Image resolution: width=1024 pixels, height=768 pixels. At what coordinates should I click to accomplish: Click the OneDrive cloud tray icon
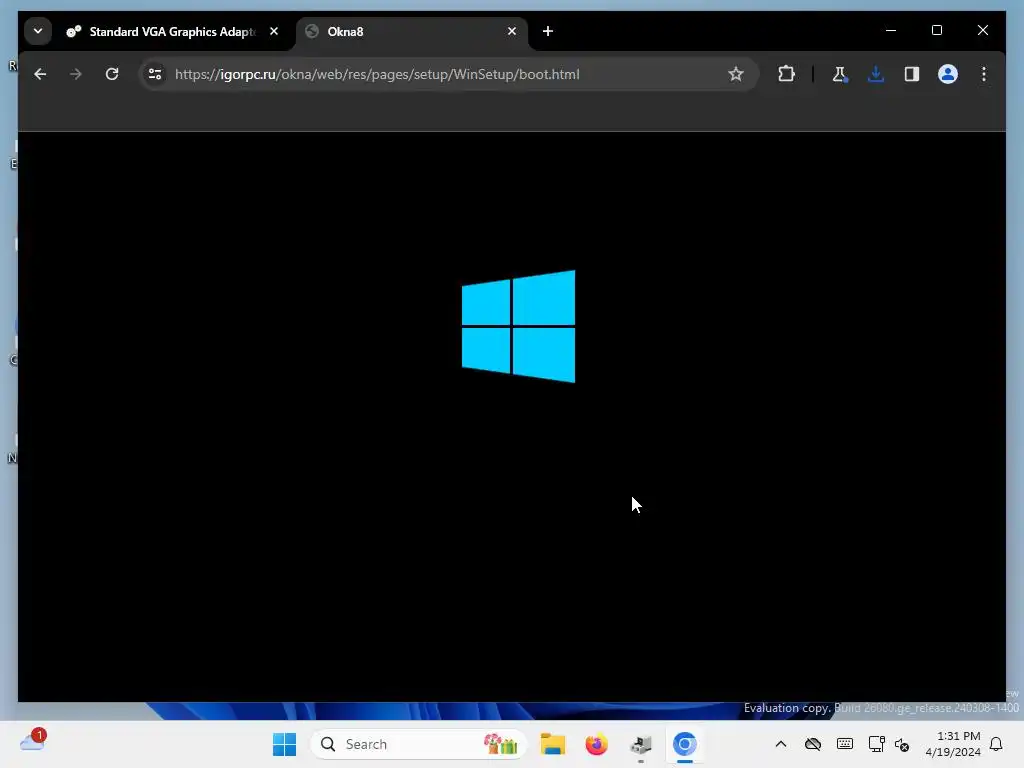[812, 744]
